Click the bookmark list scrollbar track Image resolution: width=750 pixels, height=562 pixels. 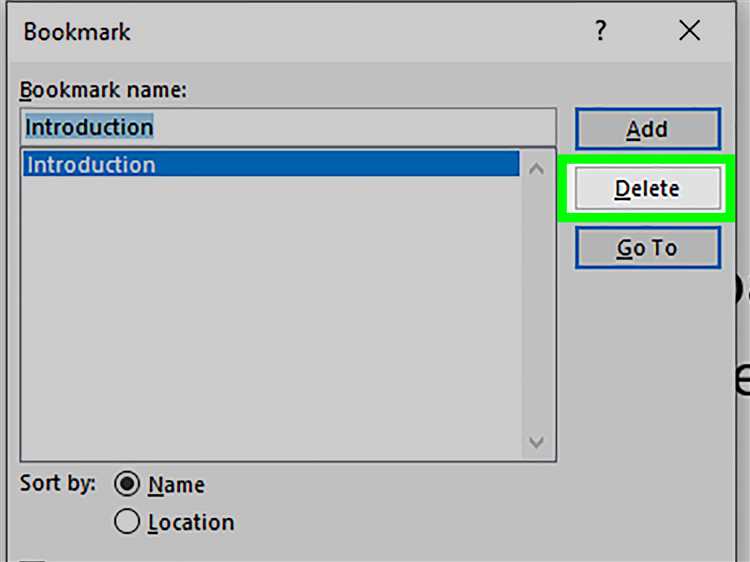pos(536,306)
